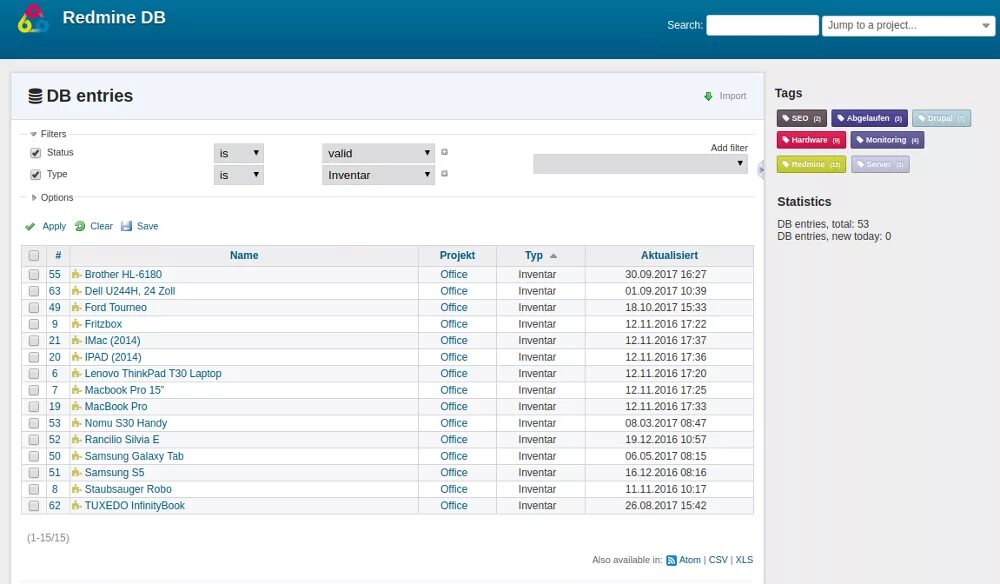This screenshot has width=1000, height=584.
Task: Click the multi-value toggle icon next to Type filter
Action: pyautogui.click(x=445, y=174)
